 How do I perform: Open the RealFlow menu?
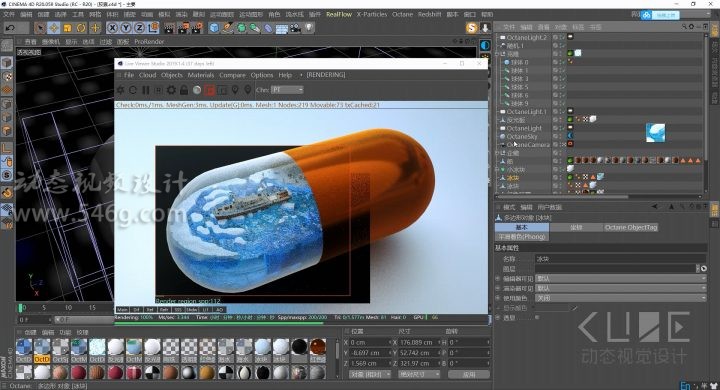(x=339, y=14)
